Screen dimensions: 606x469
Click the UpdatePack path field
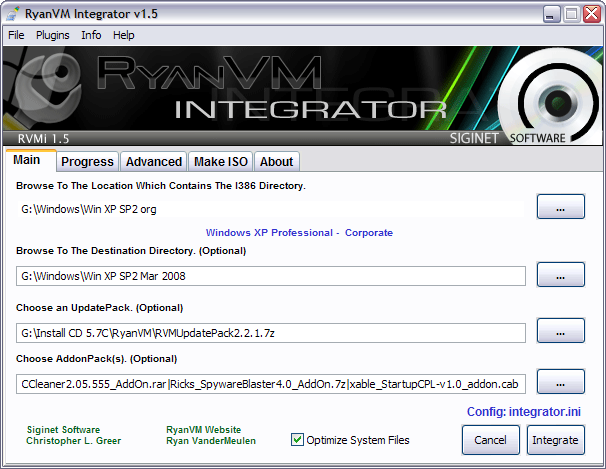[271, 333]
